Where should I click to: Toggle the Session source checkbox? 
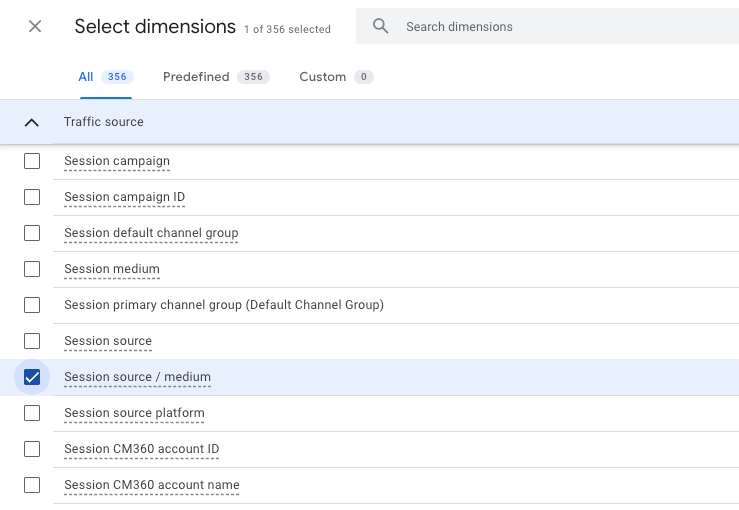click(x=32, y=341)
